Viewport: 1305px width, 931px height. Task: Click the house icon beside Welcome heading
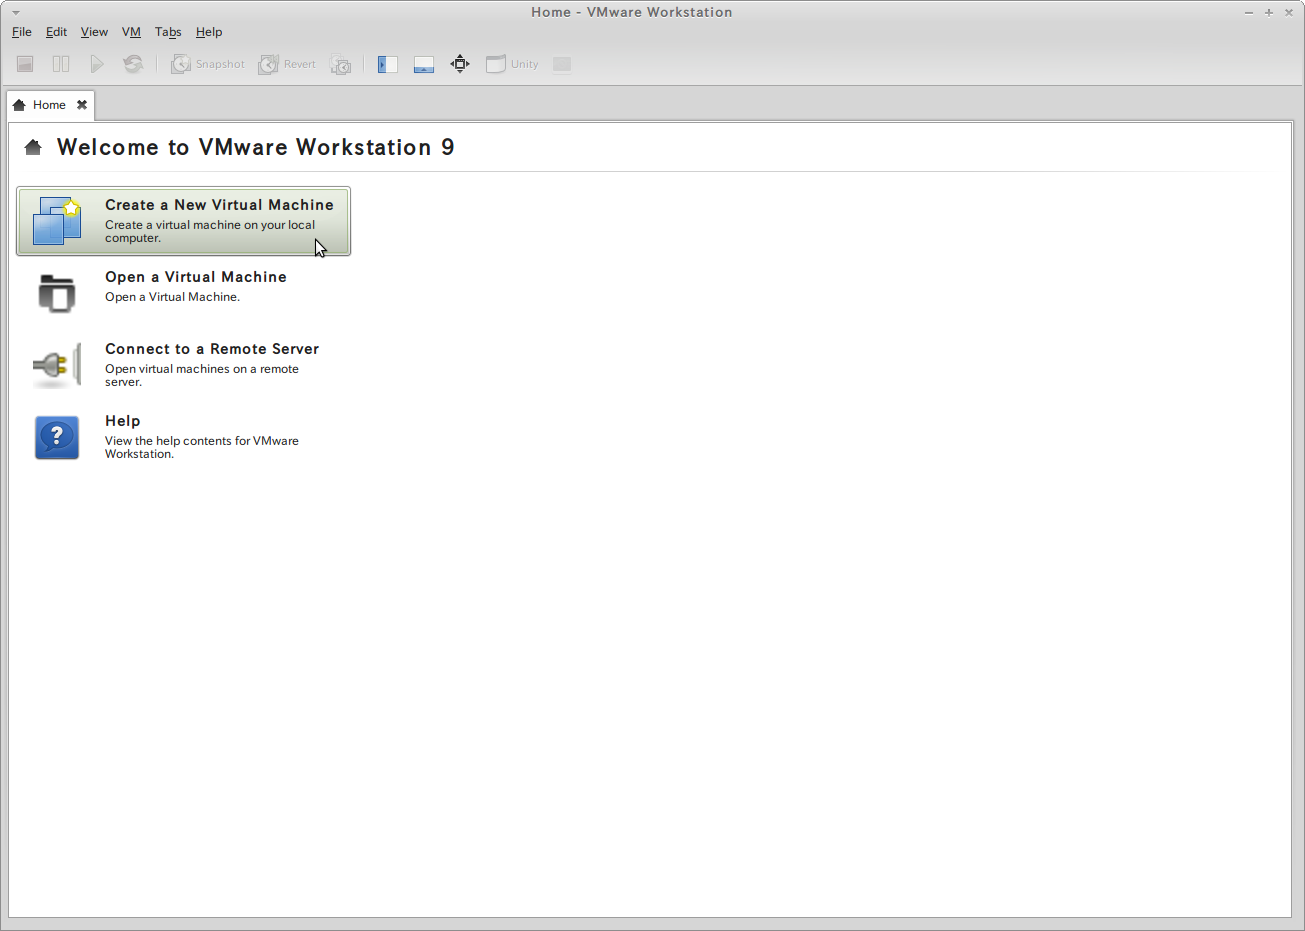(33, 148)
